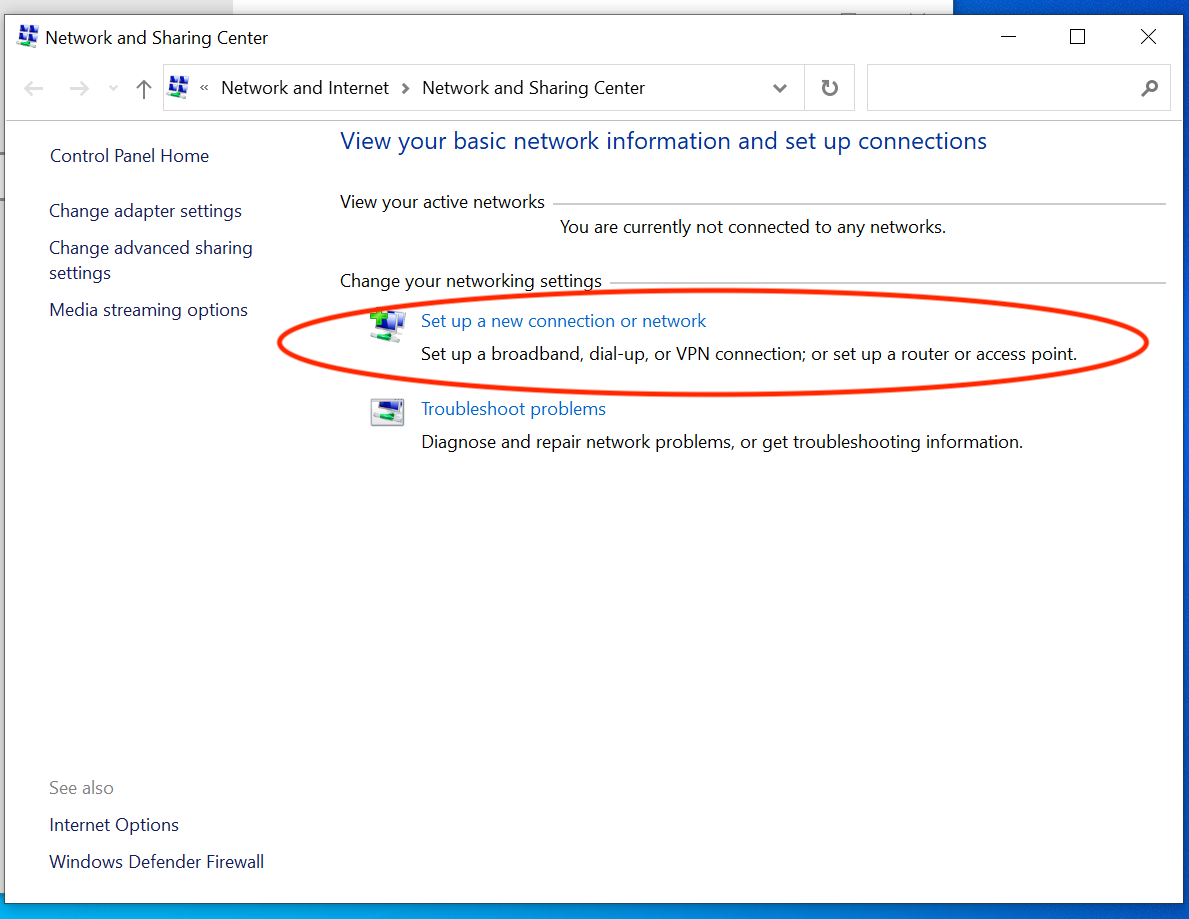
Task: Open Control Panel Home
Action: pyautogui.click(x=129, y=156)
